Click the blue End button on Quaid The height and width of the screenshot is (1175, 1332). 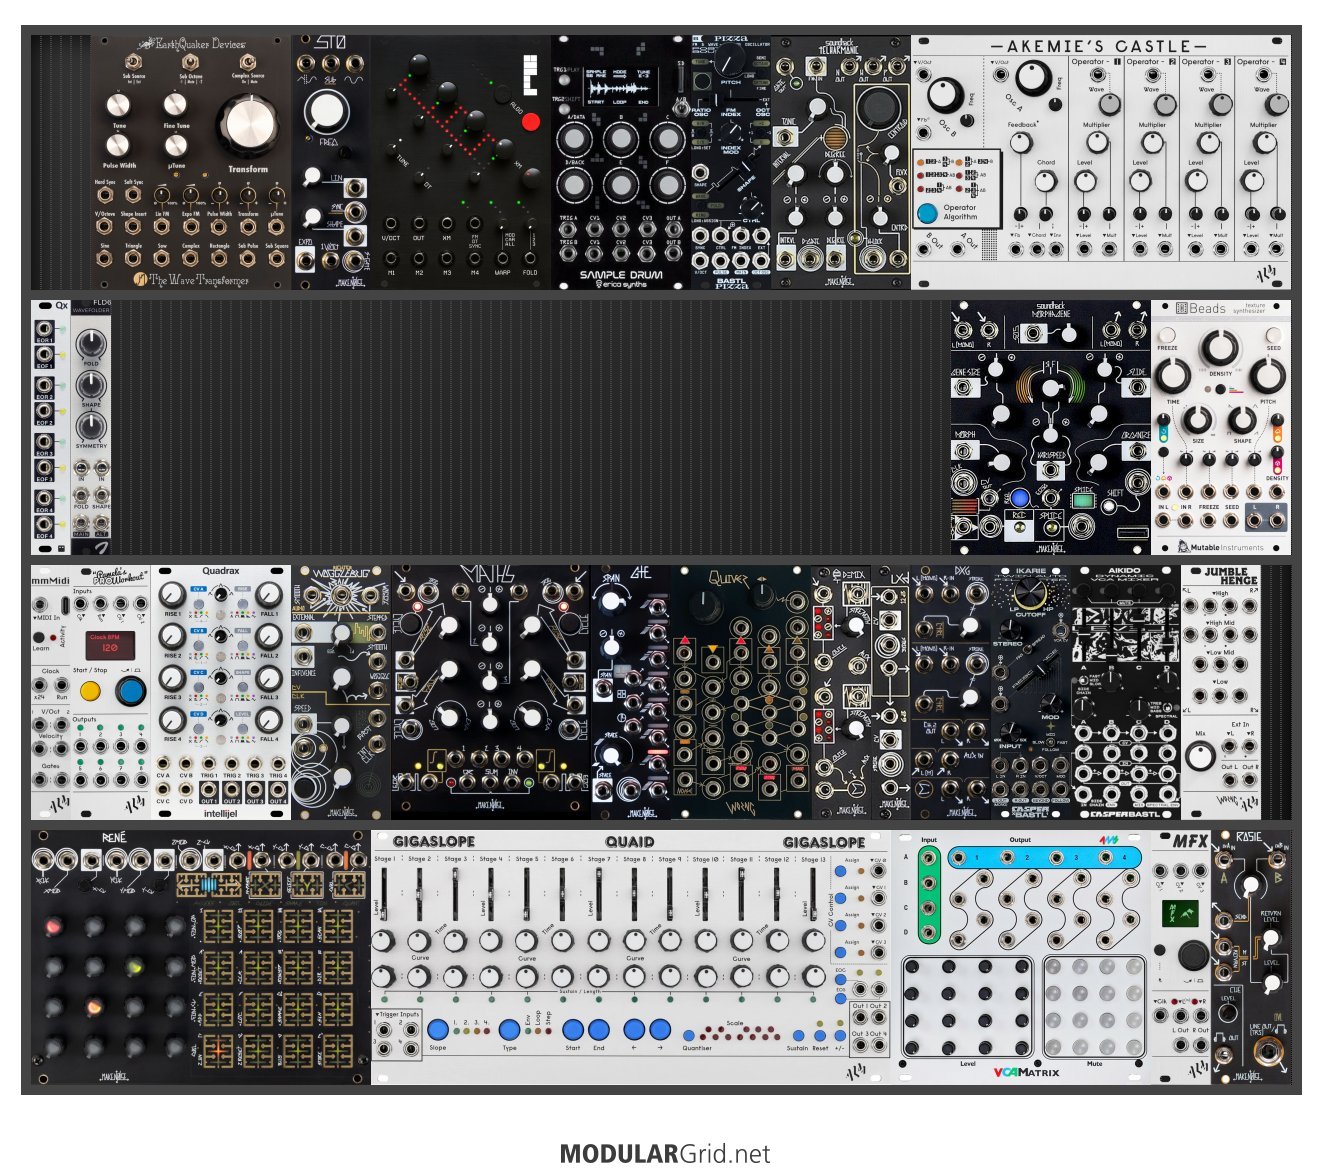[598, 1029]
